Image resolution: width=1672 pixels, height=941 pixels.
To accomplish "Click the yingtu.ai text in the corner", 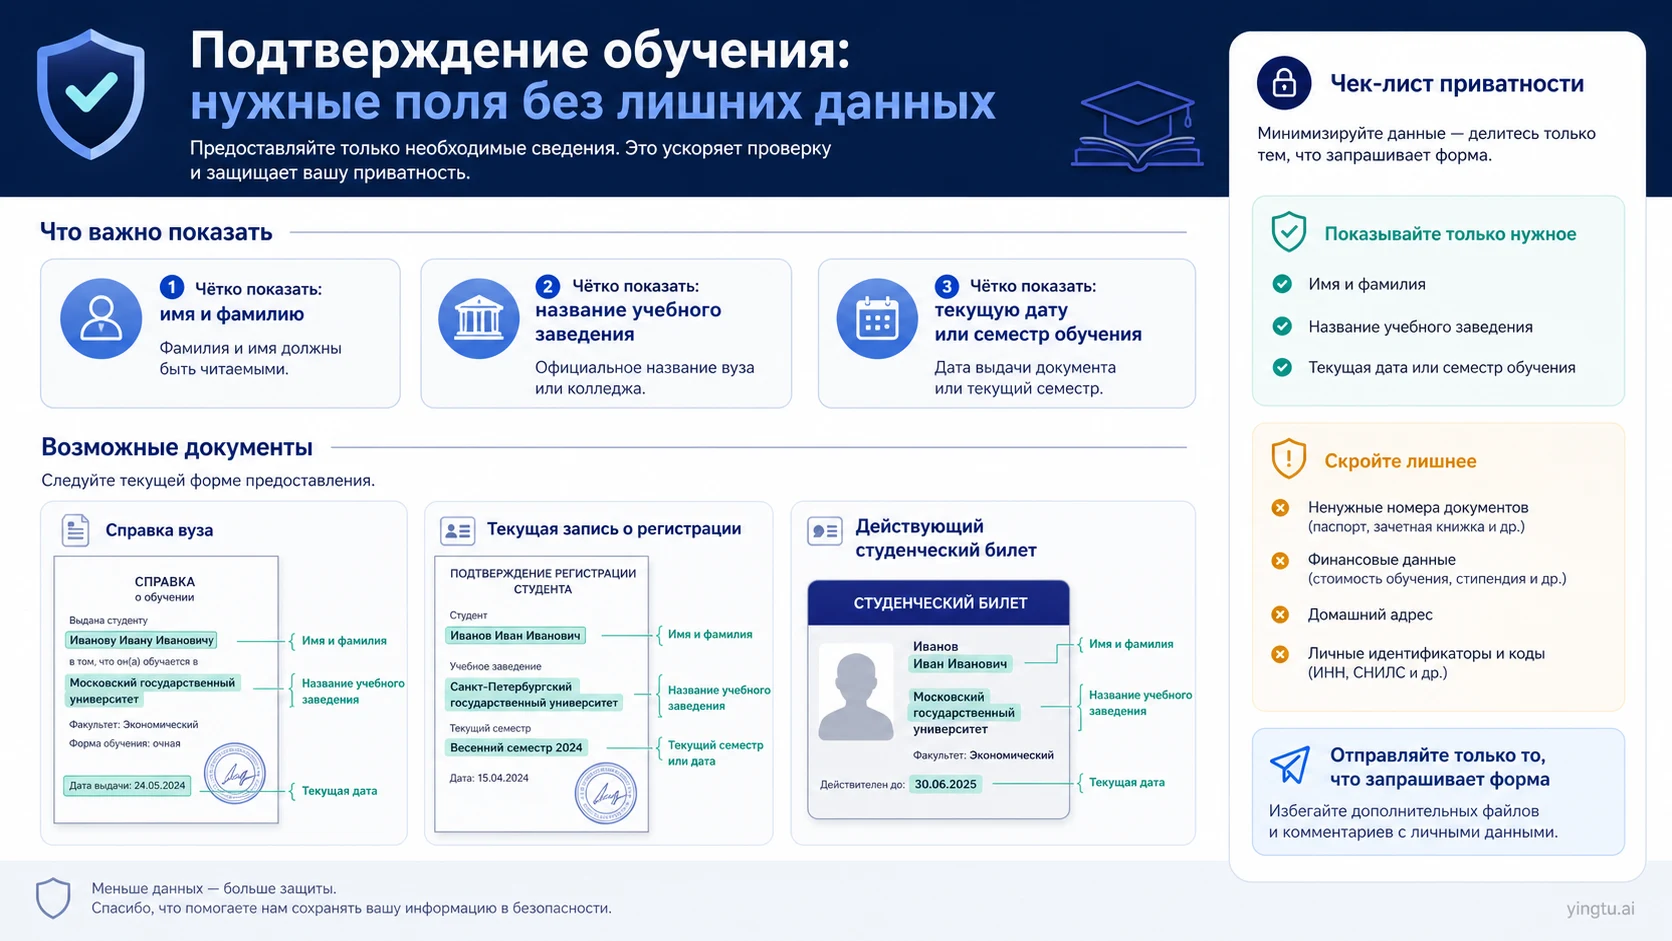I will tap(1600, 909).
